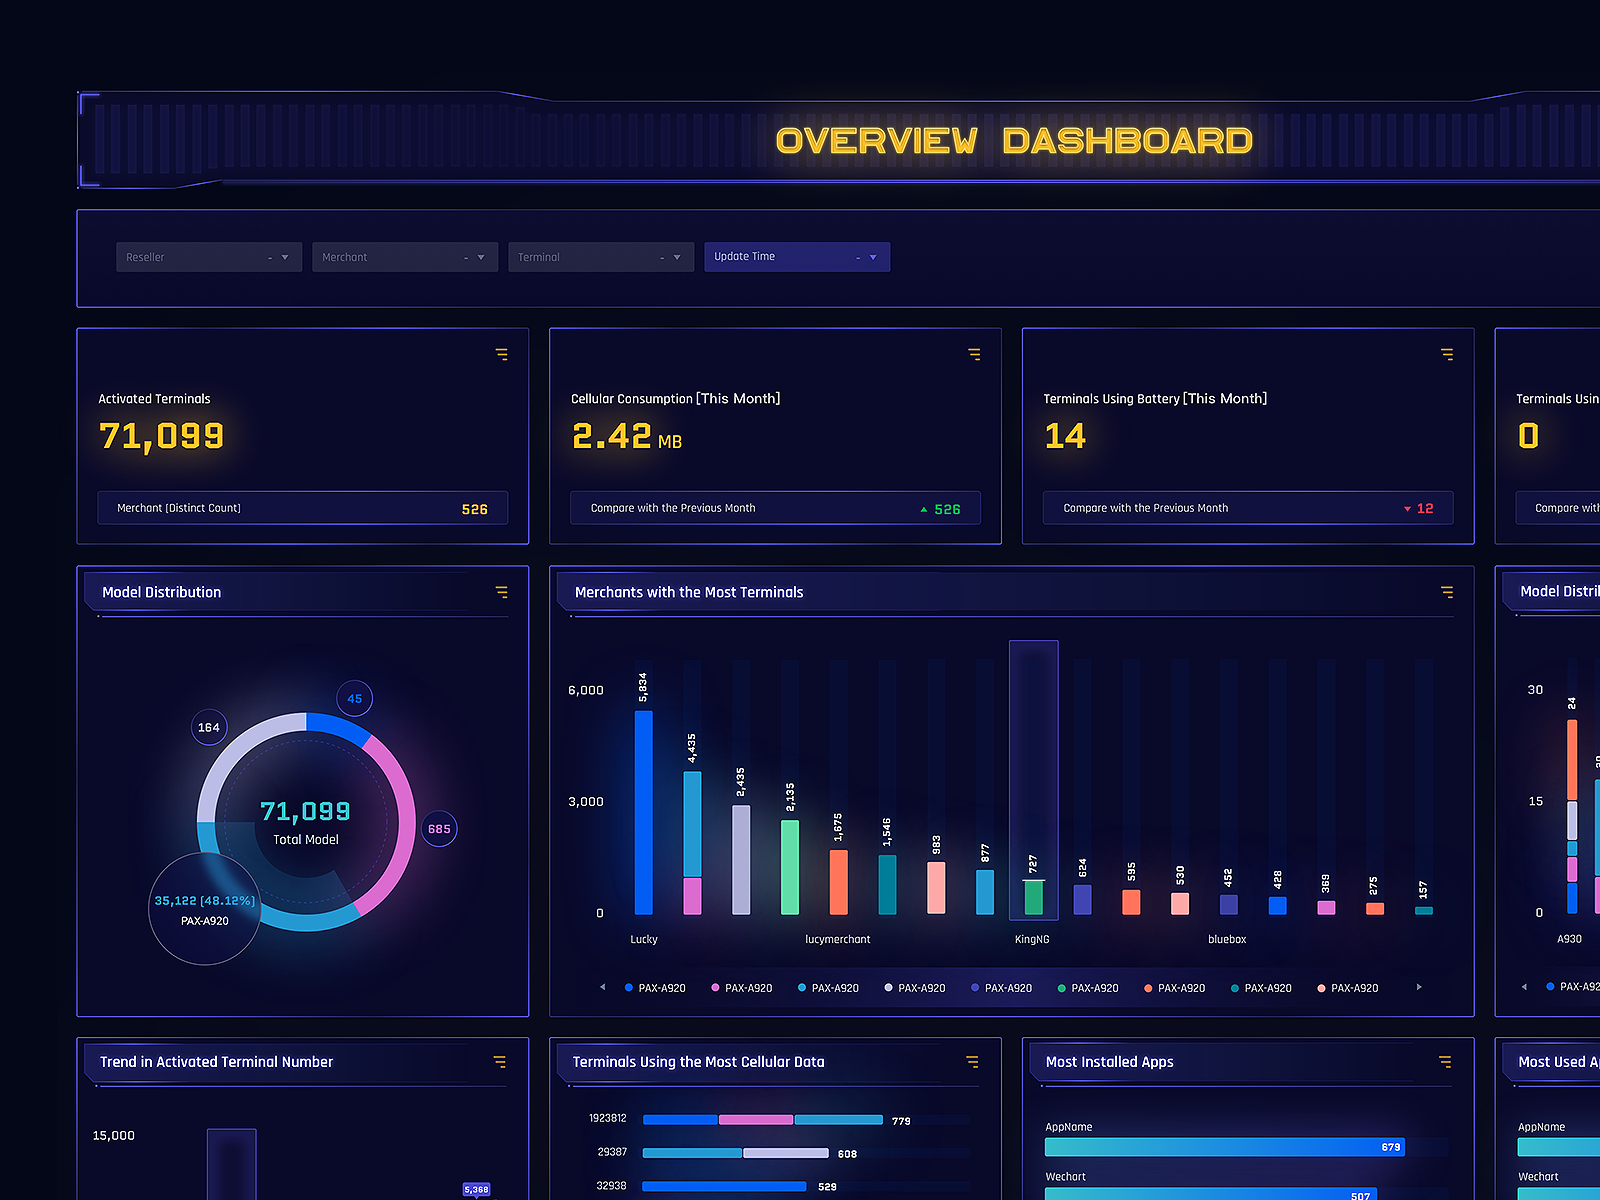Expand the Terminal filter dropdown
The image size is (1600, 1200).
click(x=600, y=257)
